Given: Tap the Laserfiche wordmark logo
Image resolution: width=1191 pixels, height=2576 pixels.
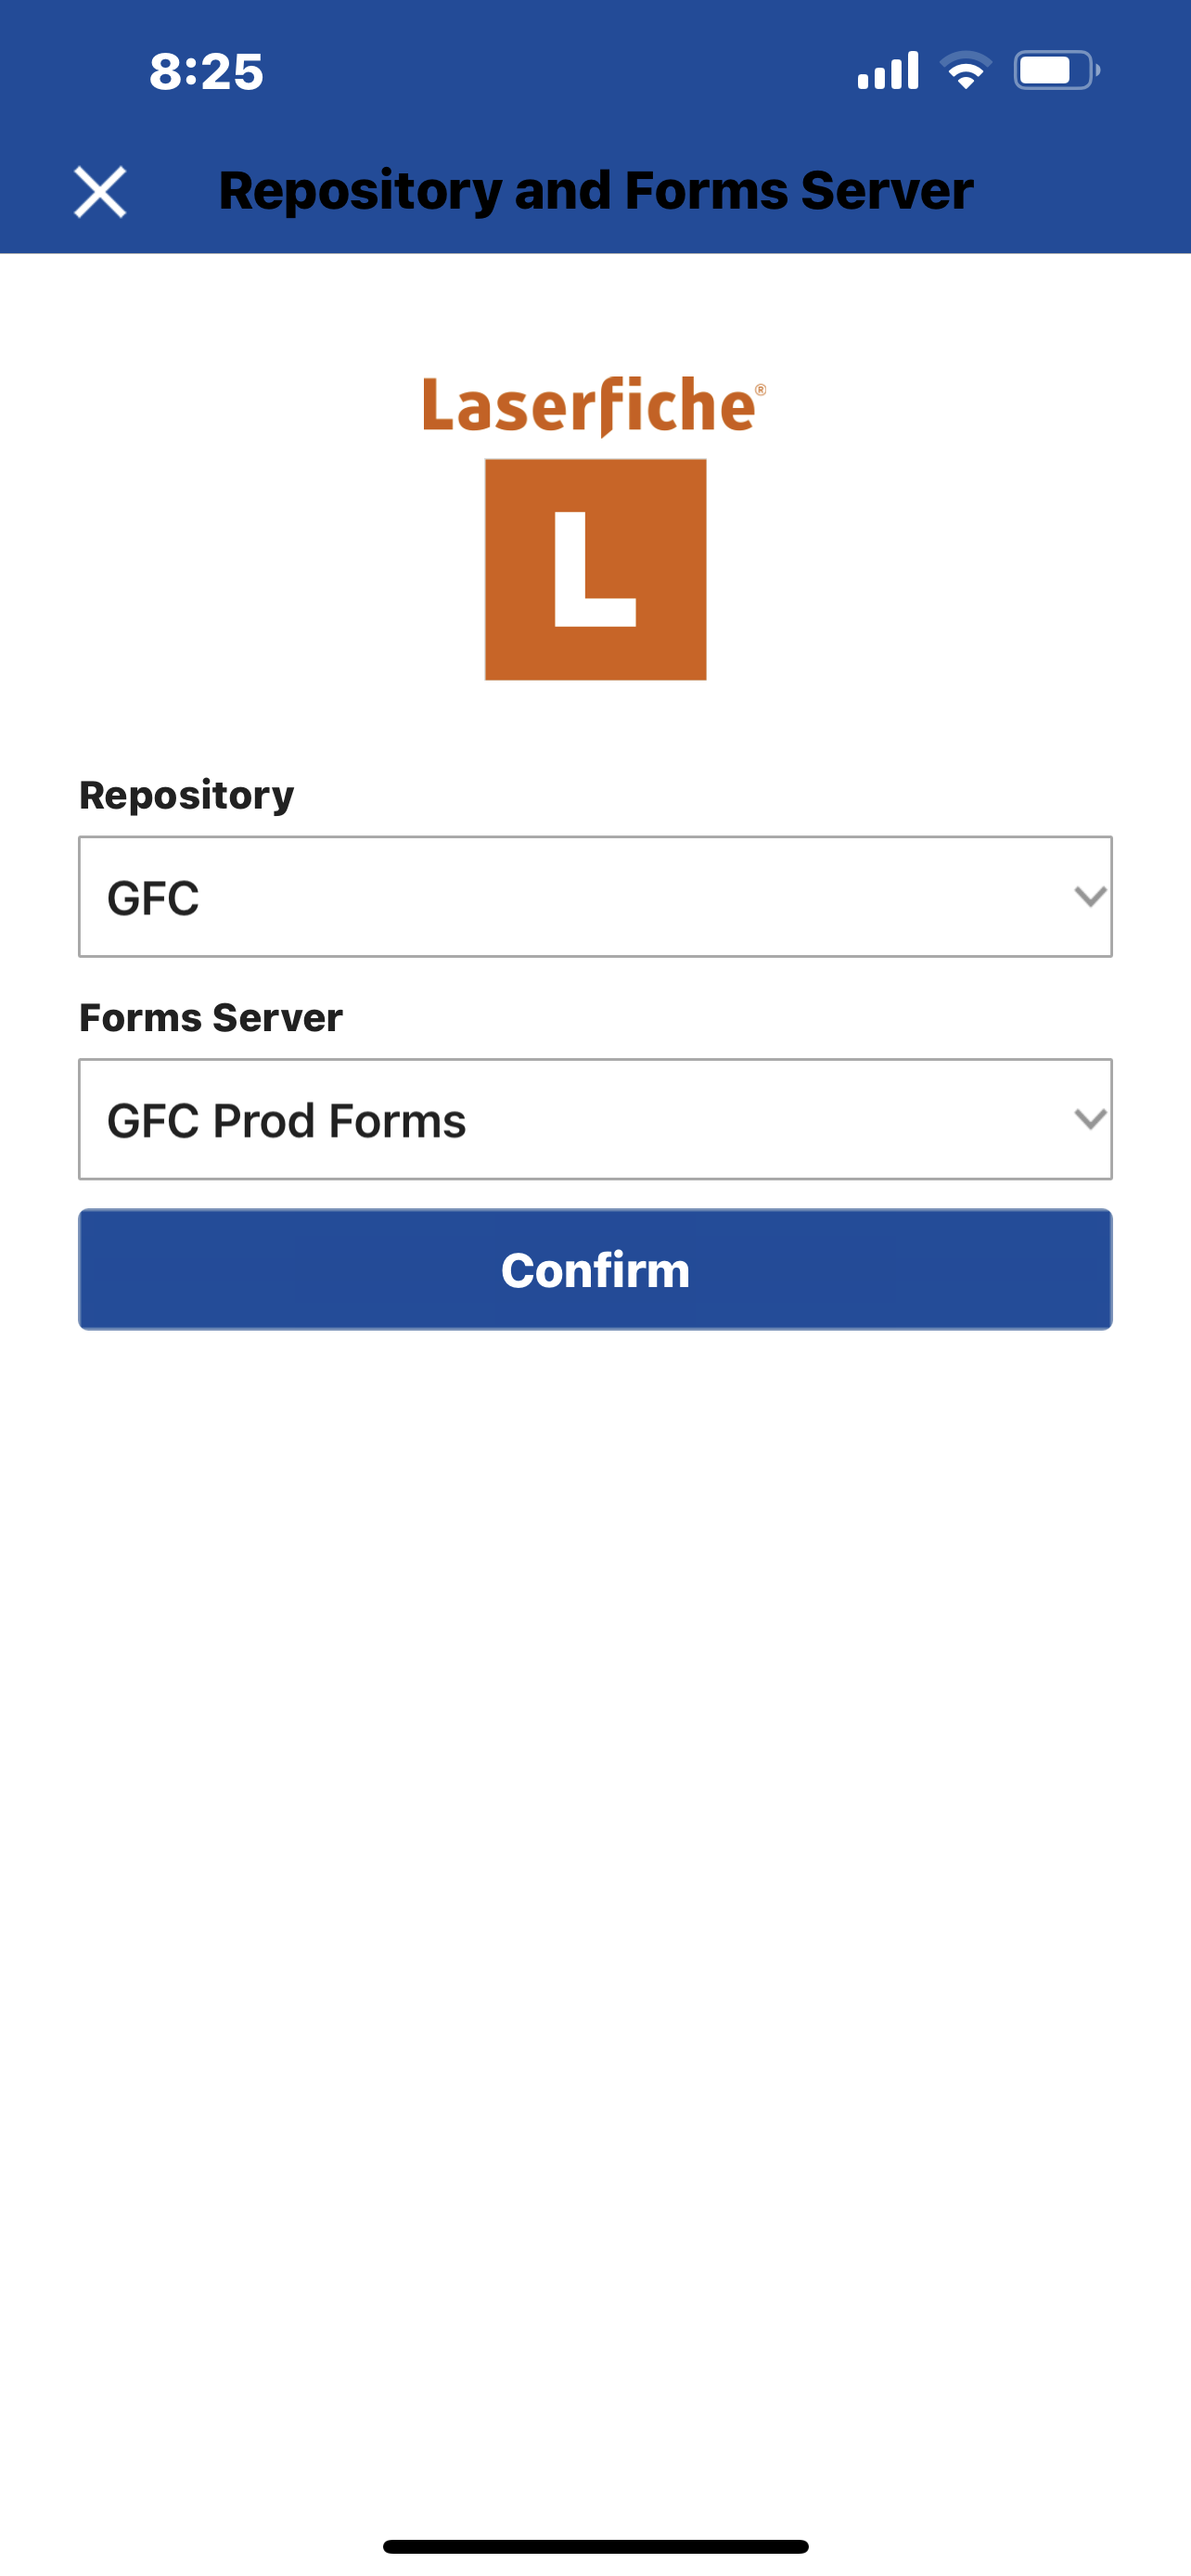Looking at the screenshot, I should pos(590,406).
